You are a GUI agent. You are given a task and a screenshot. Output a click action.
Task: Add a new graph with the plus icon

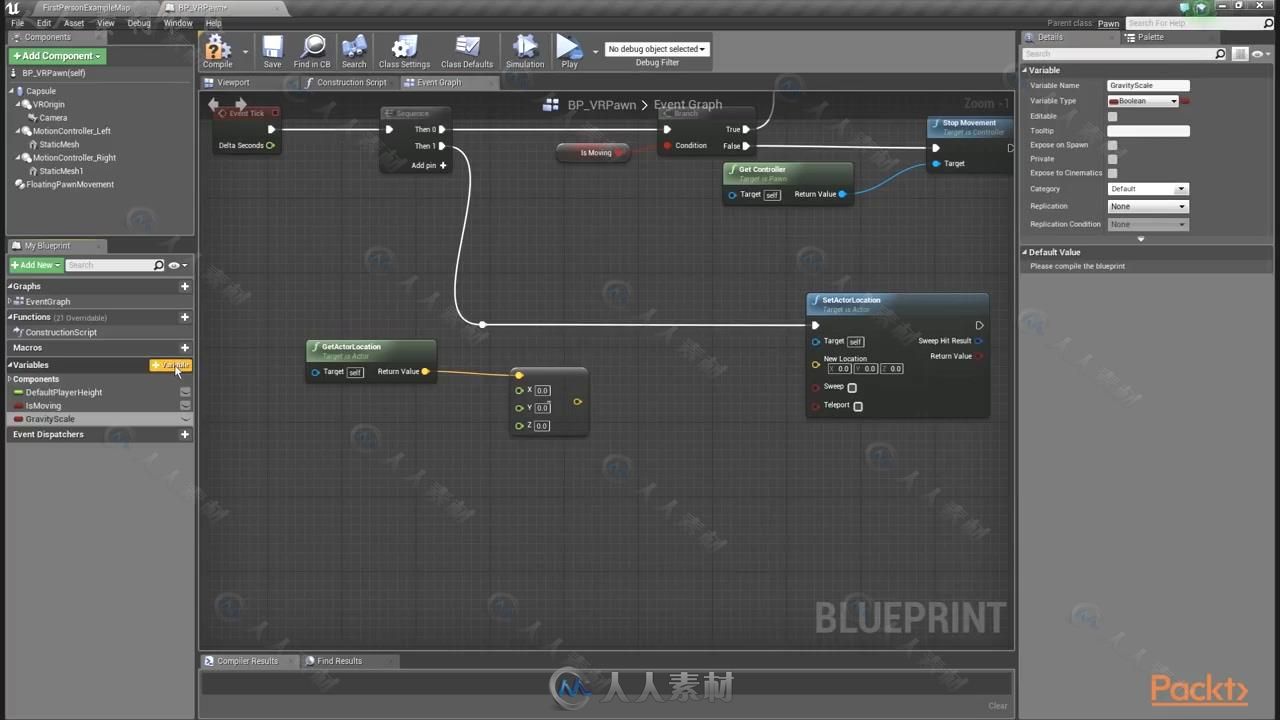(184, 286)
